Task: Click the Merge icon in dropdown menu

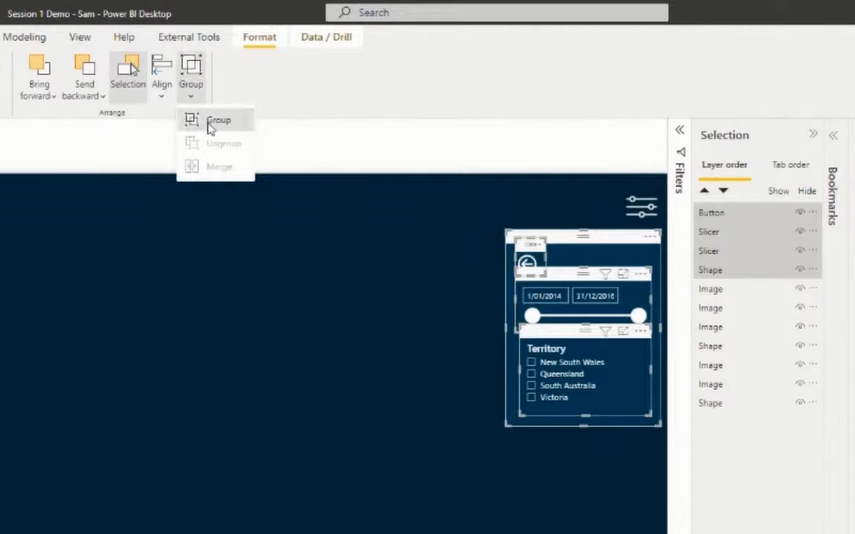Action: click(x=191, y=166)
